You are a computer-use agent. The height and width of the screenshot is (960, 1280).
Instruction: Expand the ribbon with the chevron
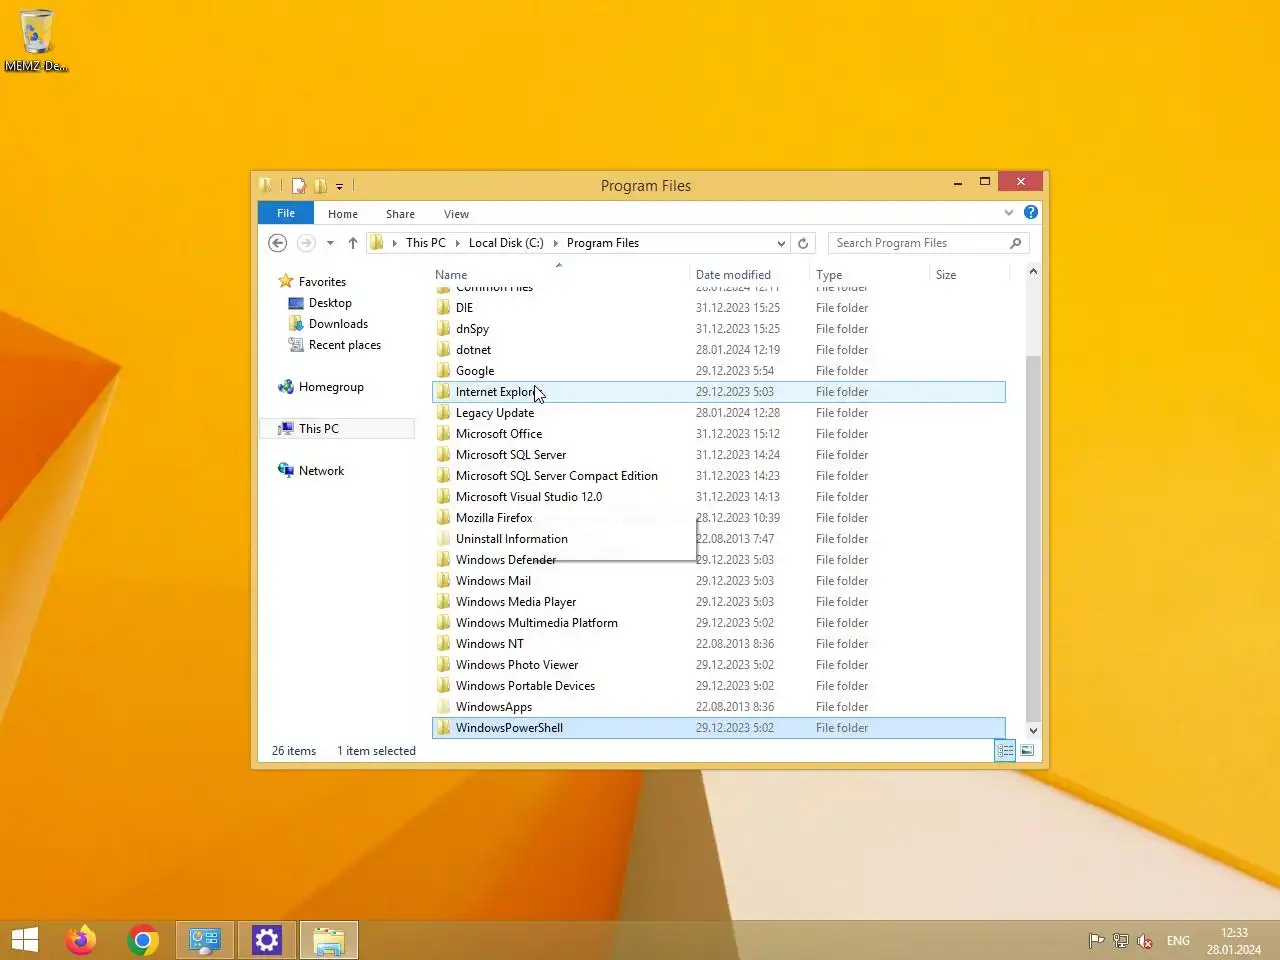tap(1008, 212)
